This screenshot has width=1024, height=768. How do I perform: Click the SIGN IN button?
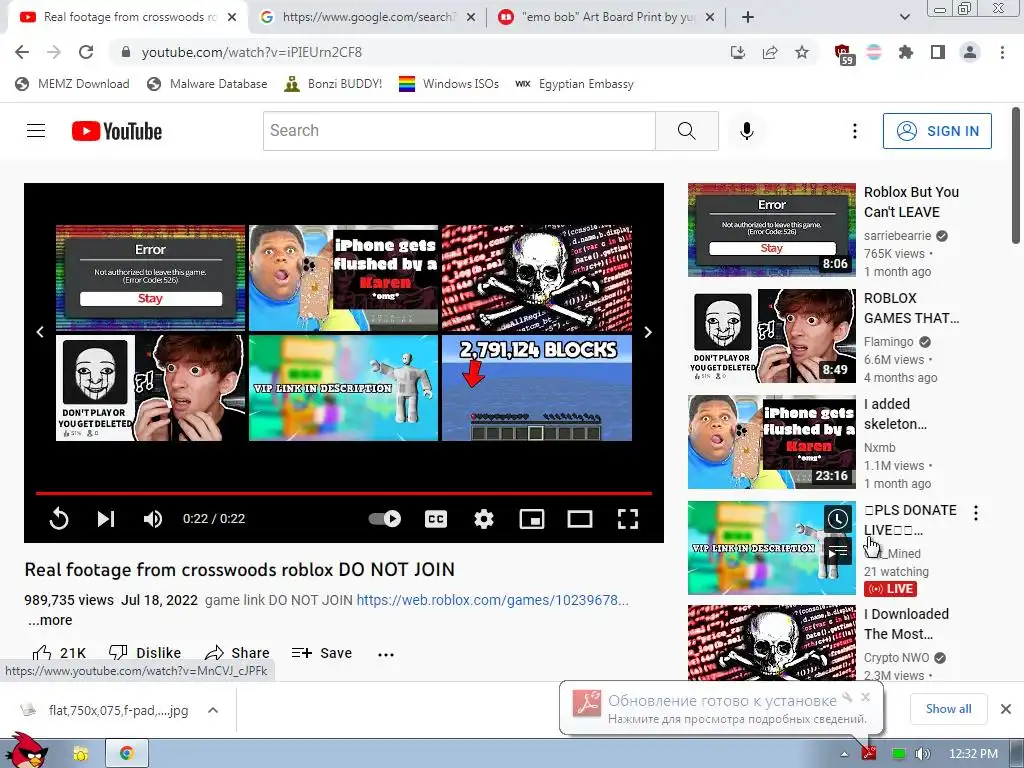937,131
